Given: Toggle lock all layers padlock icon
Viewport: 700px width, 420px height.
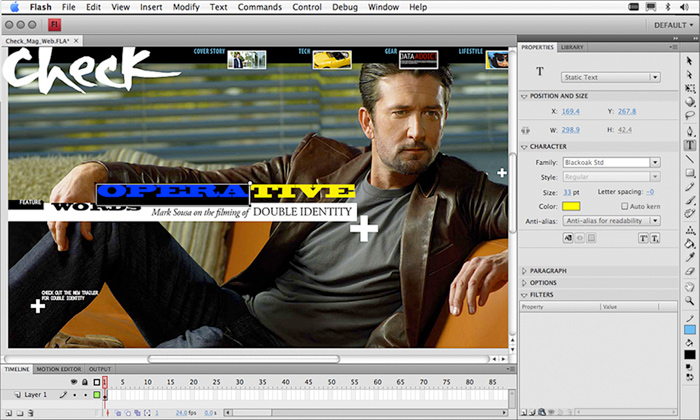Looking at the screenshot, I should click(85, 382).
